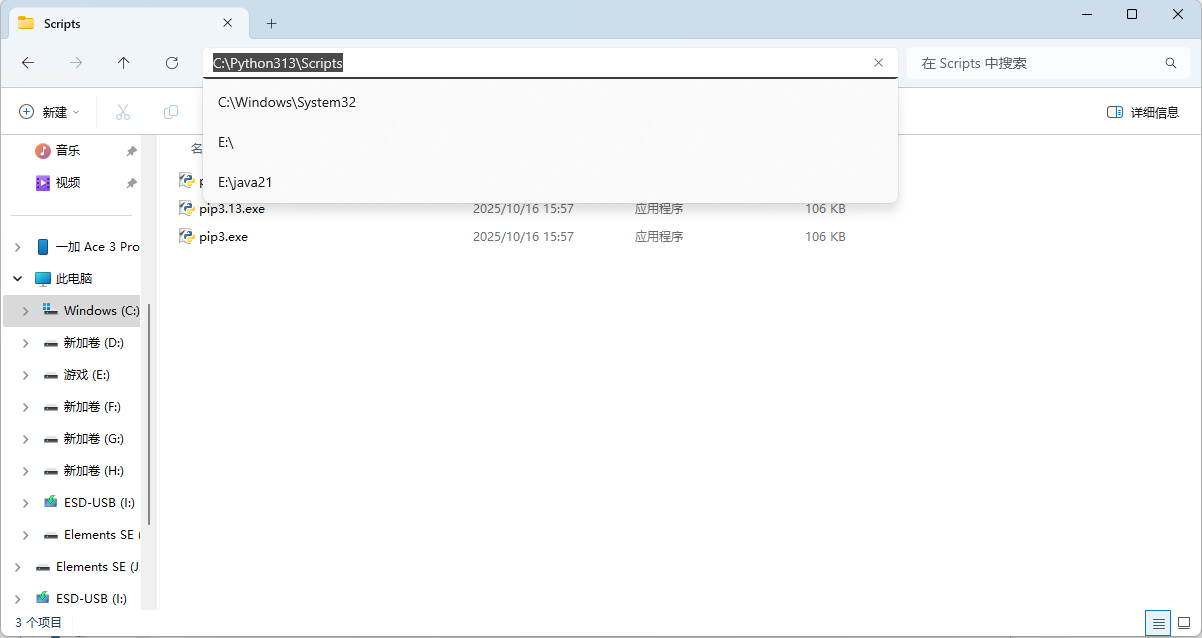Collapse the 此电脑 tree node

tap(18, 279)
